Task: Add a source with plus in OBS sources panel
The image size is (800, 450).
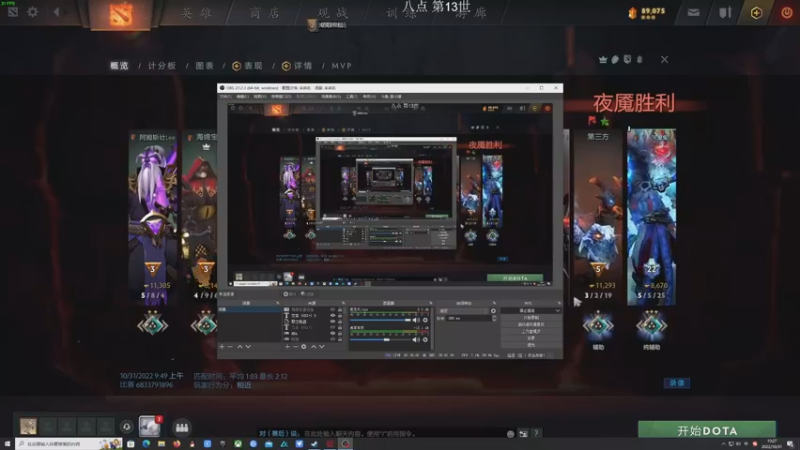Action: click(287, 346)
